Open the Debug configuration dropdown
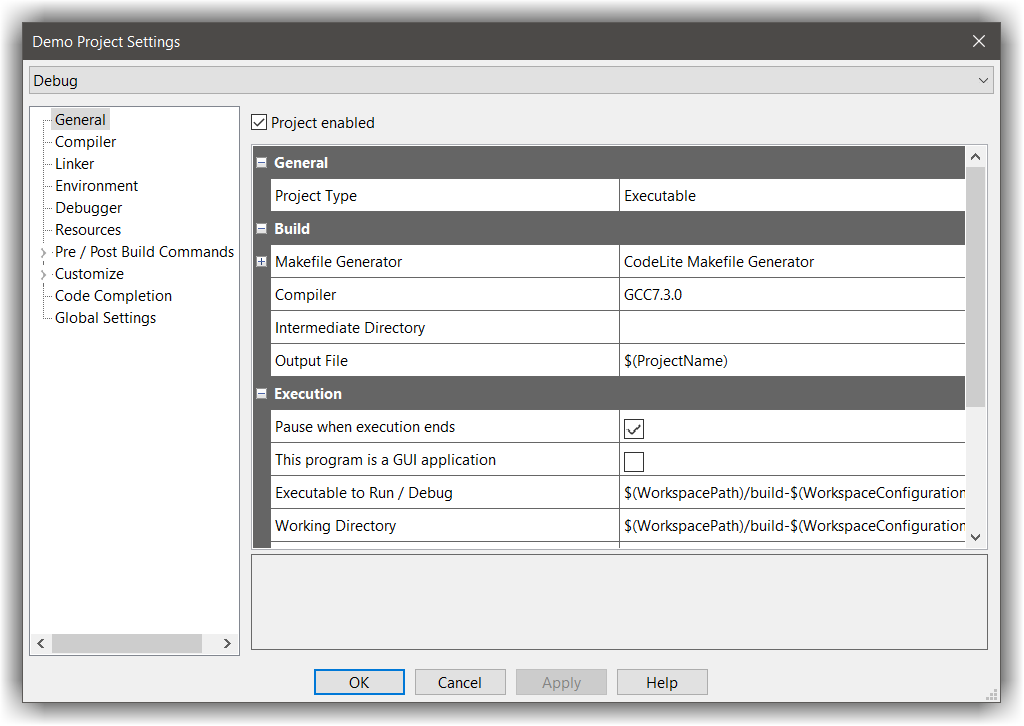Viewport: 1024px width, 726px height. click(x=983, y=80)
